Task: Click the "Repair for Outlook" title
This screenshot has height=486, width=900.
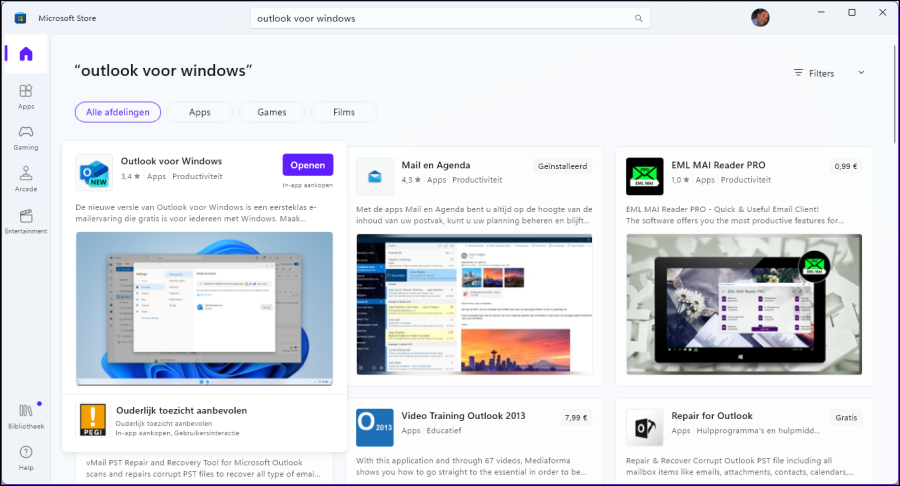Action: tap(712, 416)
